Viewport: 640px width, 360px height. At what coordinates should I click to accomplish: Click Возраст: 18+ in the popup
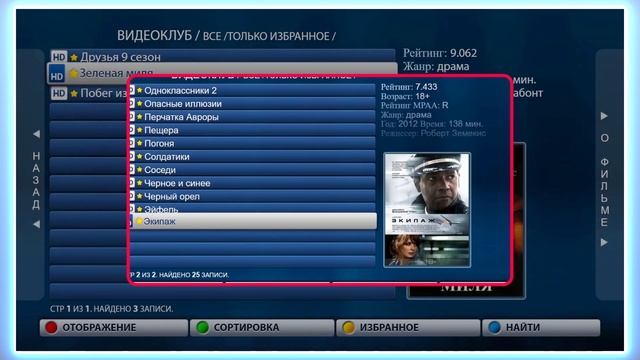pyautogui.click(x=405, y=96)
